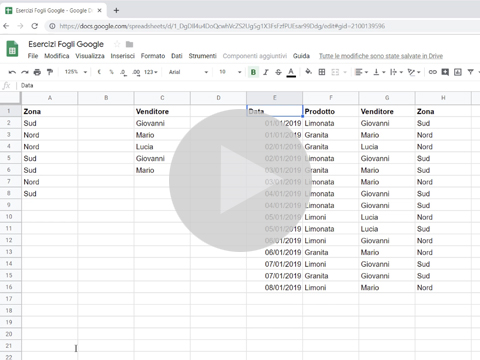Click the merge cells icon
Viewport: 480px width, 360px height.
click(x=335, y=72)
